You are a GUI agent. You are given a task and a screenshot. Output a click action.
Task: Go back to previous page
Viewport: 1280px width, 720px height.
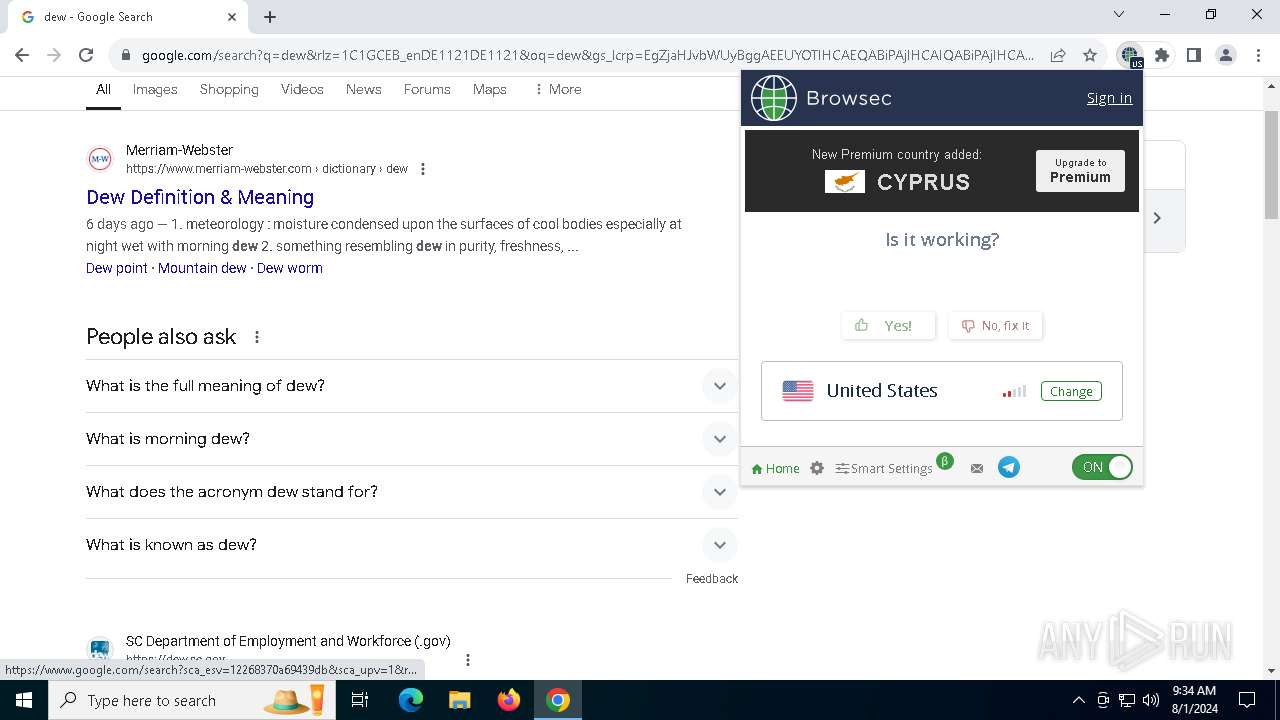coord(22,56)
